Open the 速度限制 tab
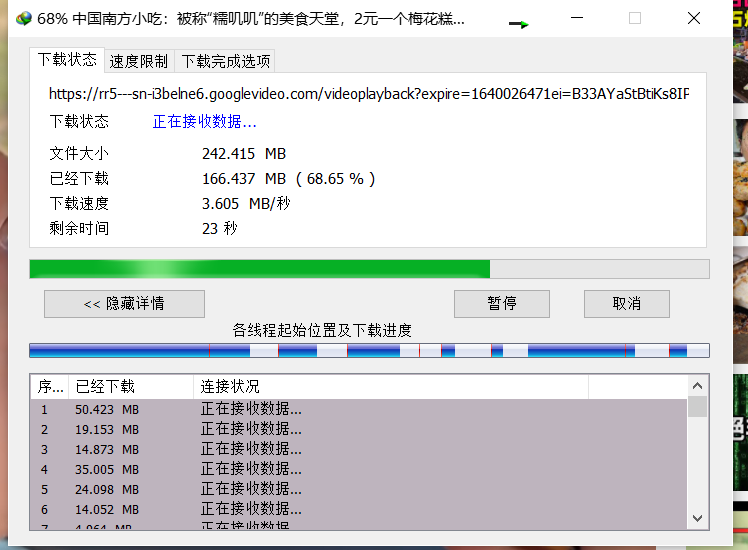The width and height of the screenshot is (748, 550). click(x=139, y=61)
